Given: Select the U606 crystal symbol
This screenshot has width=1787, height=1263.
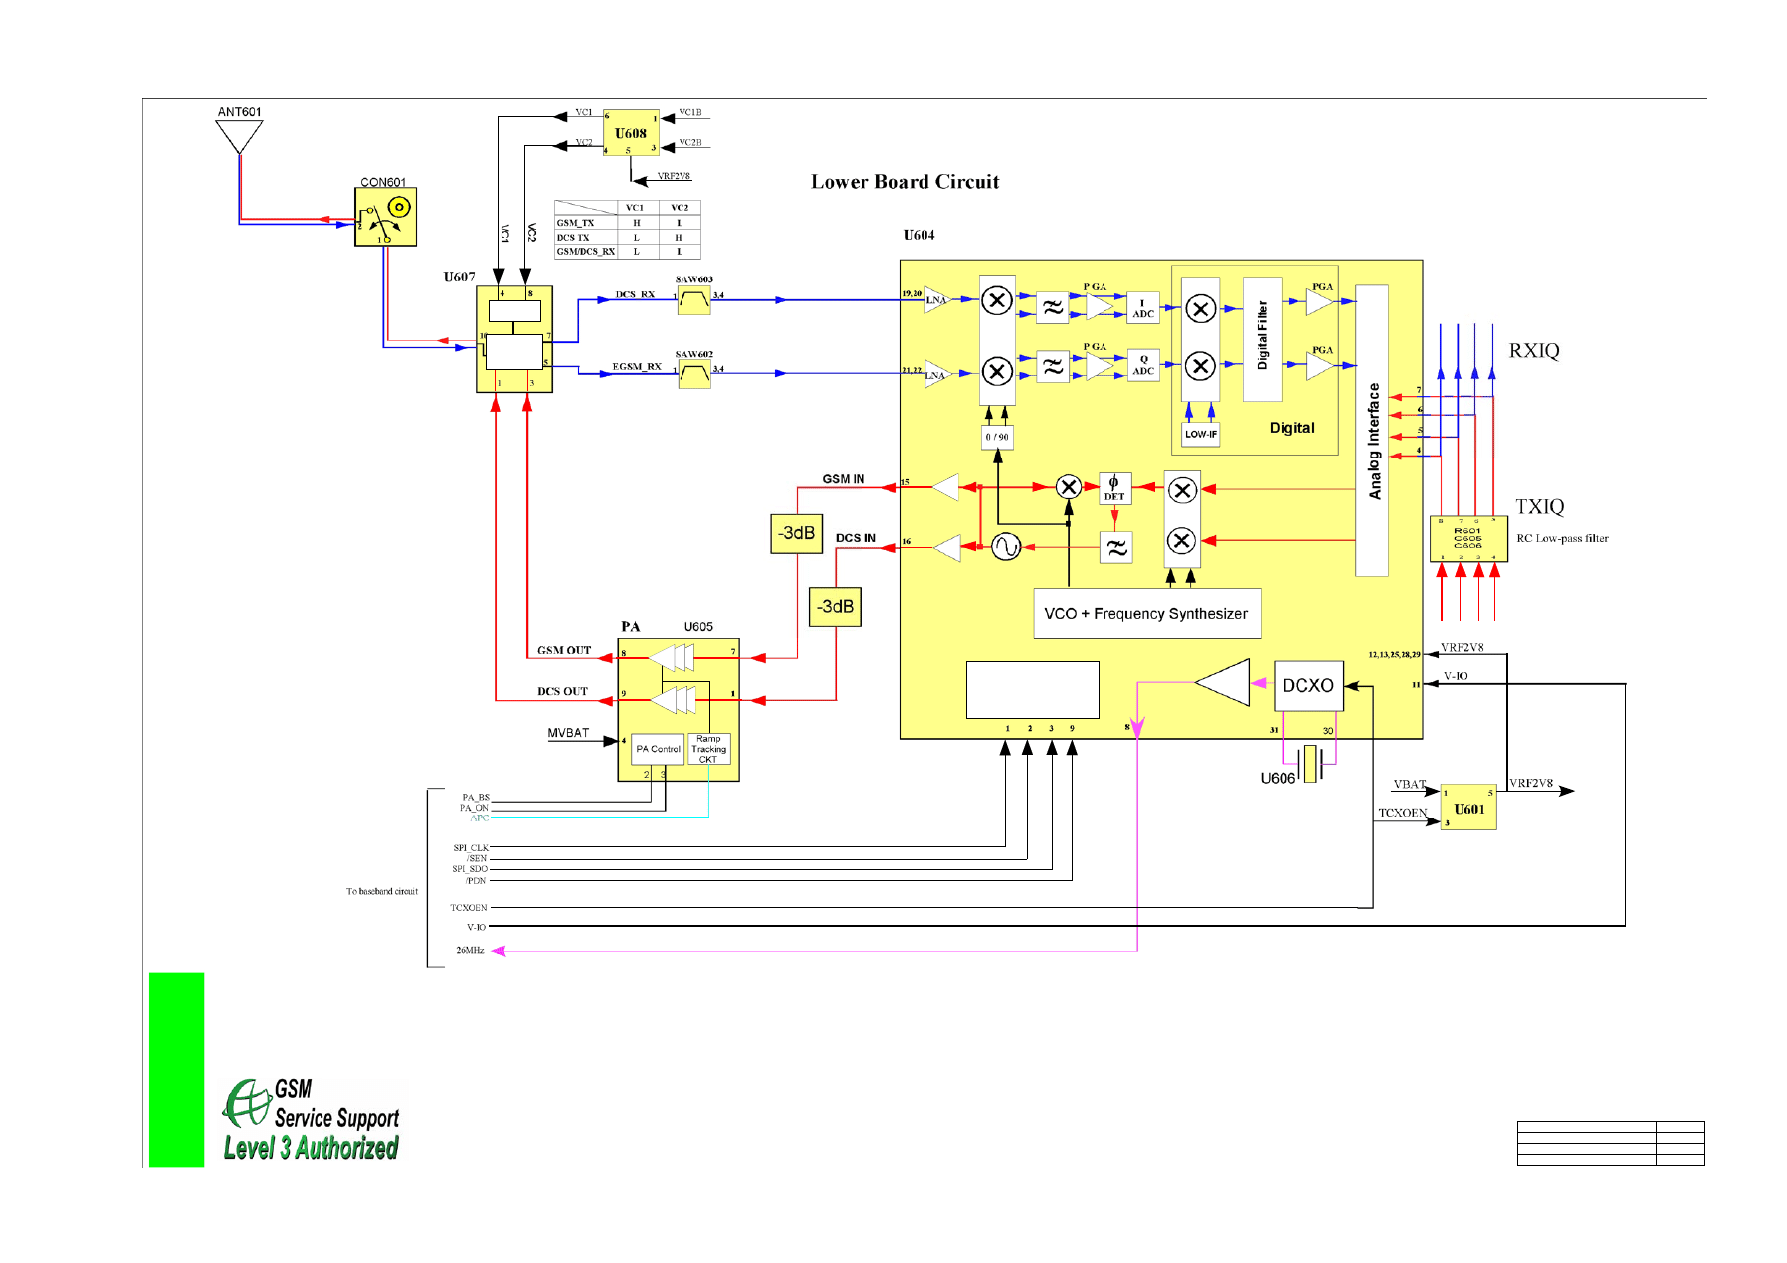Looking at the screenshot, I should tap(1310, 765).
